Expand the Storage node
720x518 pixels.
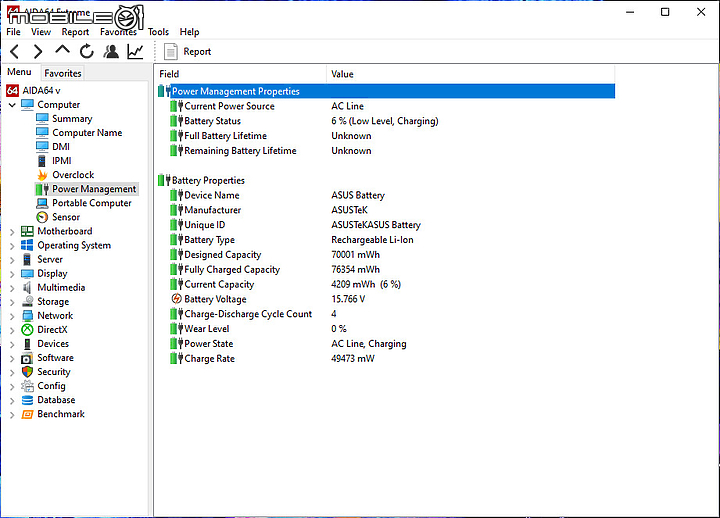click(12, 302)
